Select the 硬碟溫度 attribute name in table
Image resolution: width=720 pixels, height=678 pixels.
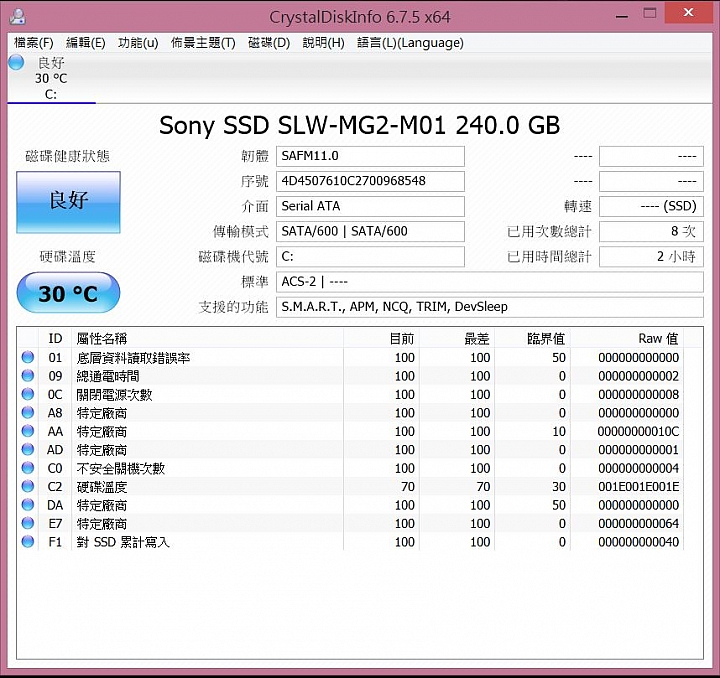[101, 487]
